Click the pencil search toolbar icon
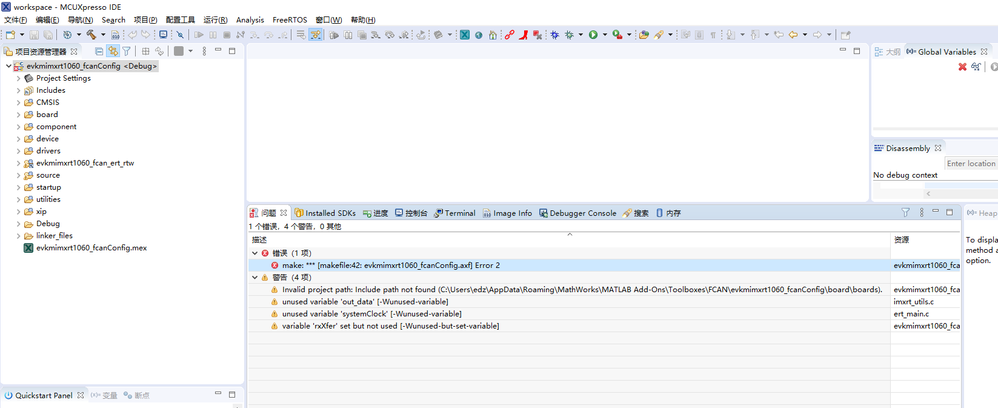 (x=659, y=35)
